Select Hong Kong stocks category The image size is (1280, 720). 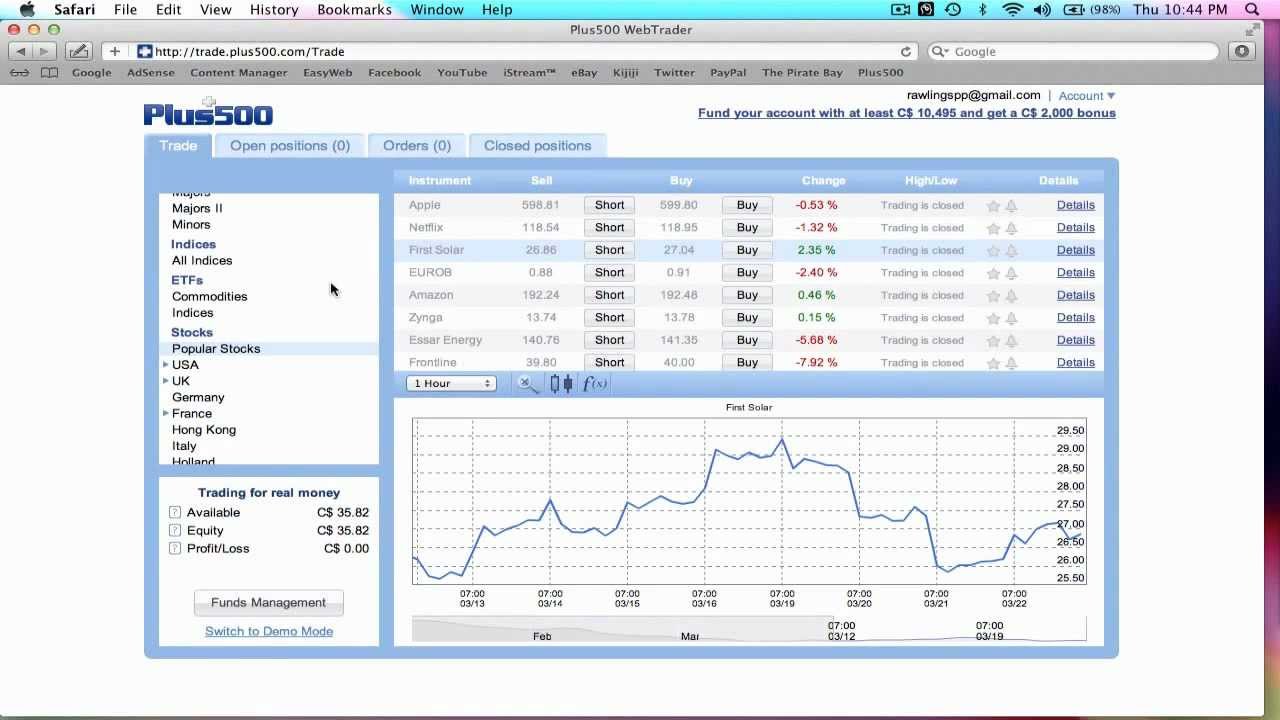[x=204, y=430]
